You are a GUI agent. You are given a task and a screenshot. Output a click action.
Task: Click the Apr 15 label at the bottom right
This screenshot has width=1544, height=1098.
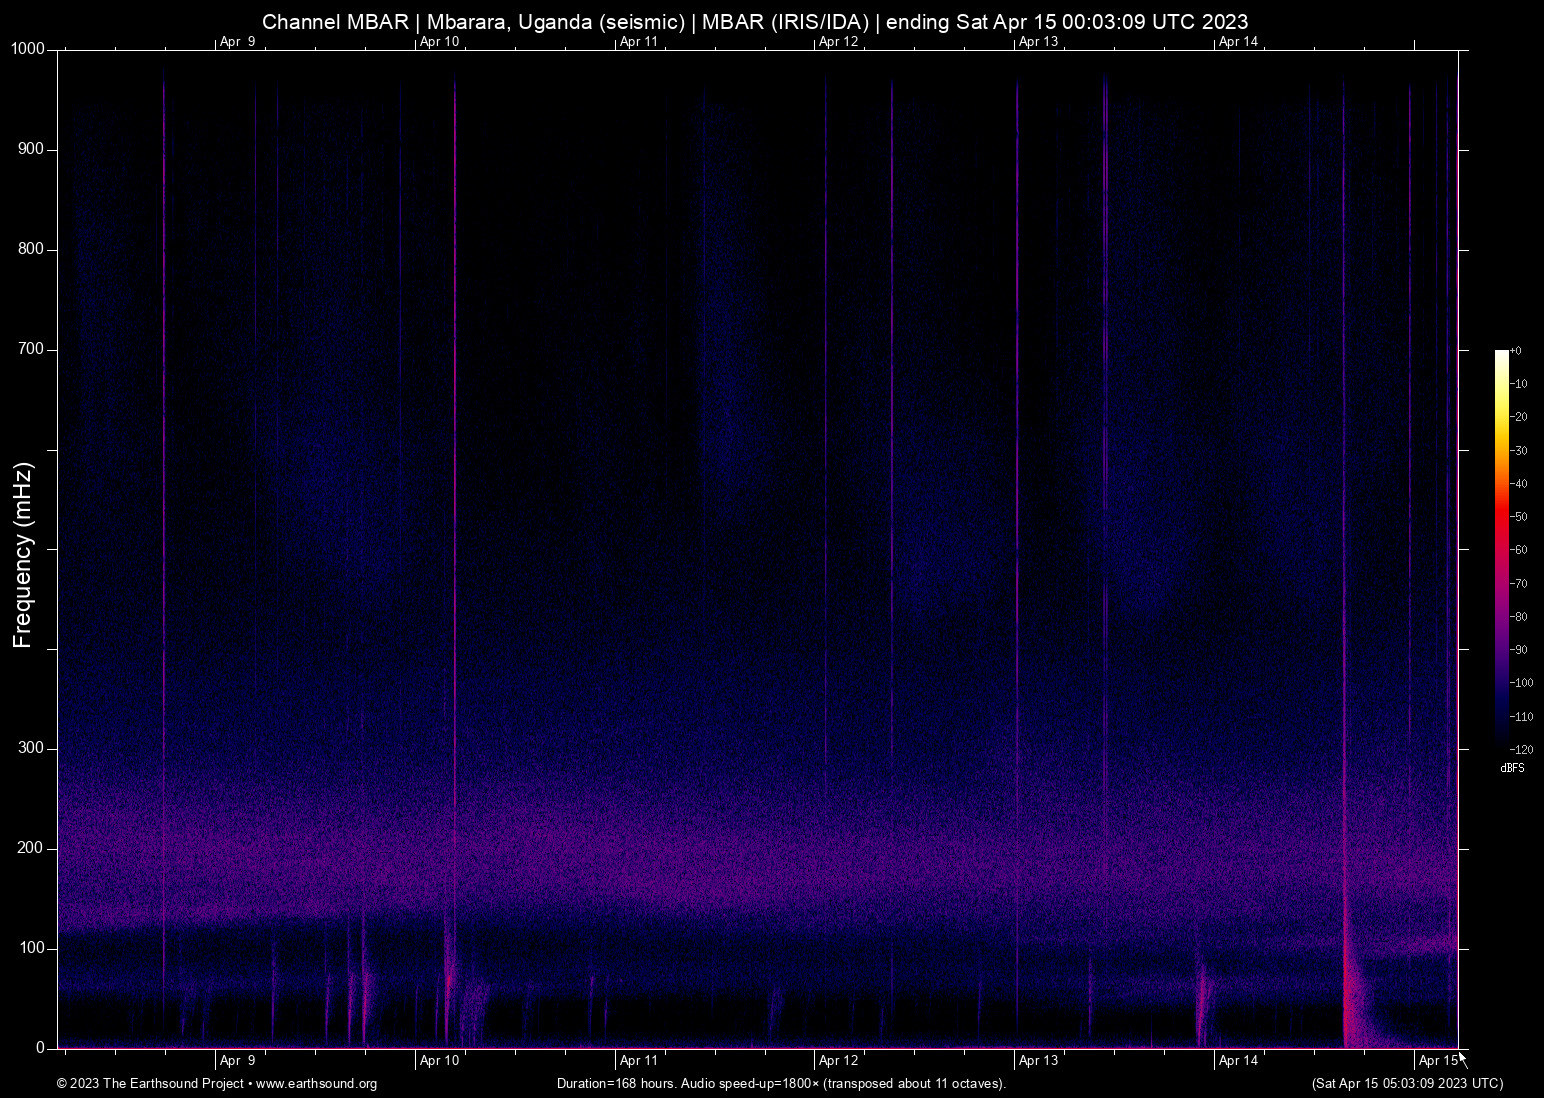1437,1059
